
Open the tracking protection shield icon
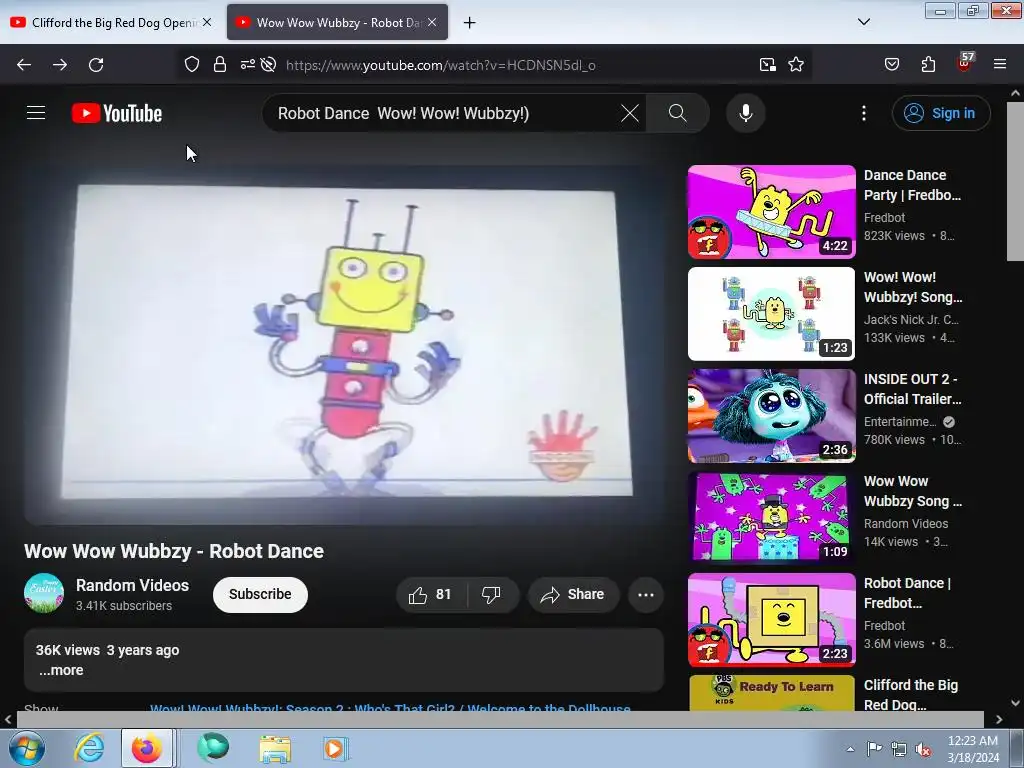pyautogui.click(x=191, y=65)
